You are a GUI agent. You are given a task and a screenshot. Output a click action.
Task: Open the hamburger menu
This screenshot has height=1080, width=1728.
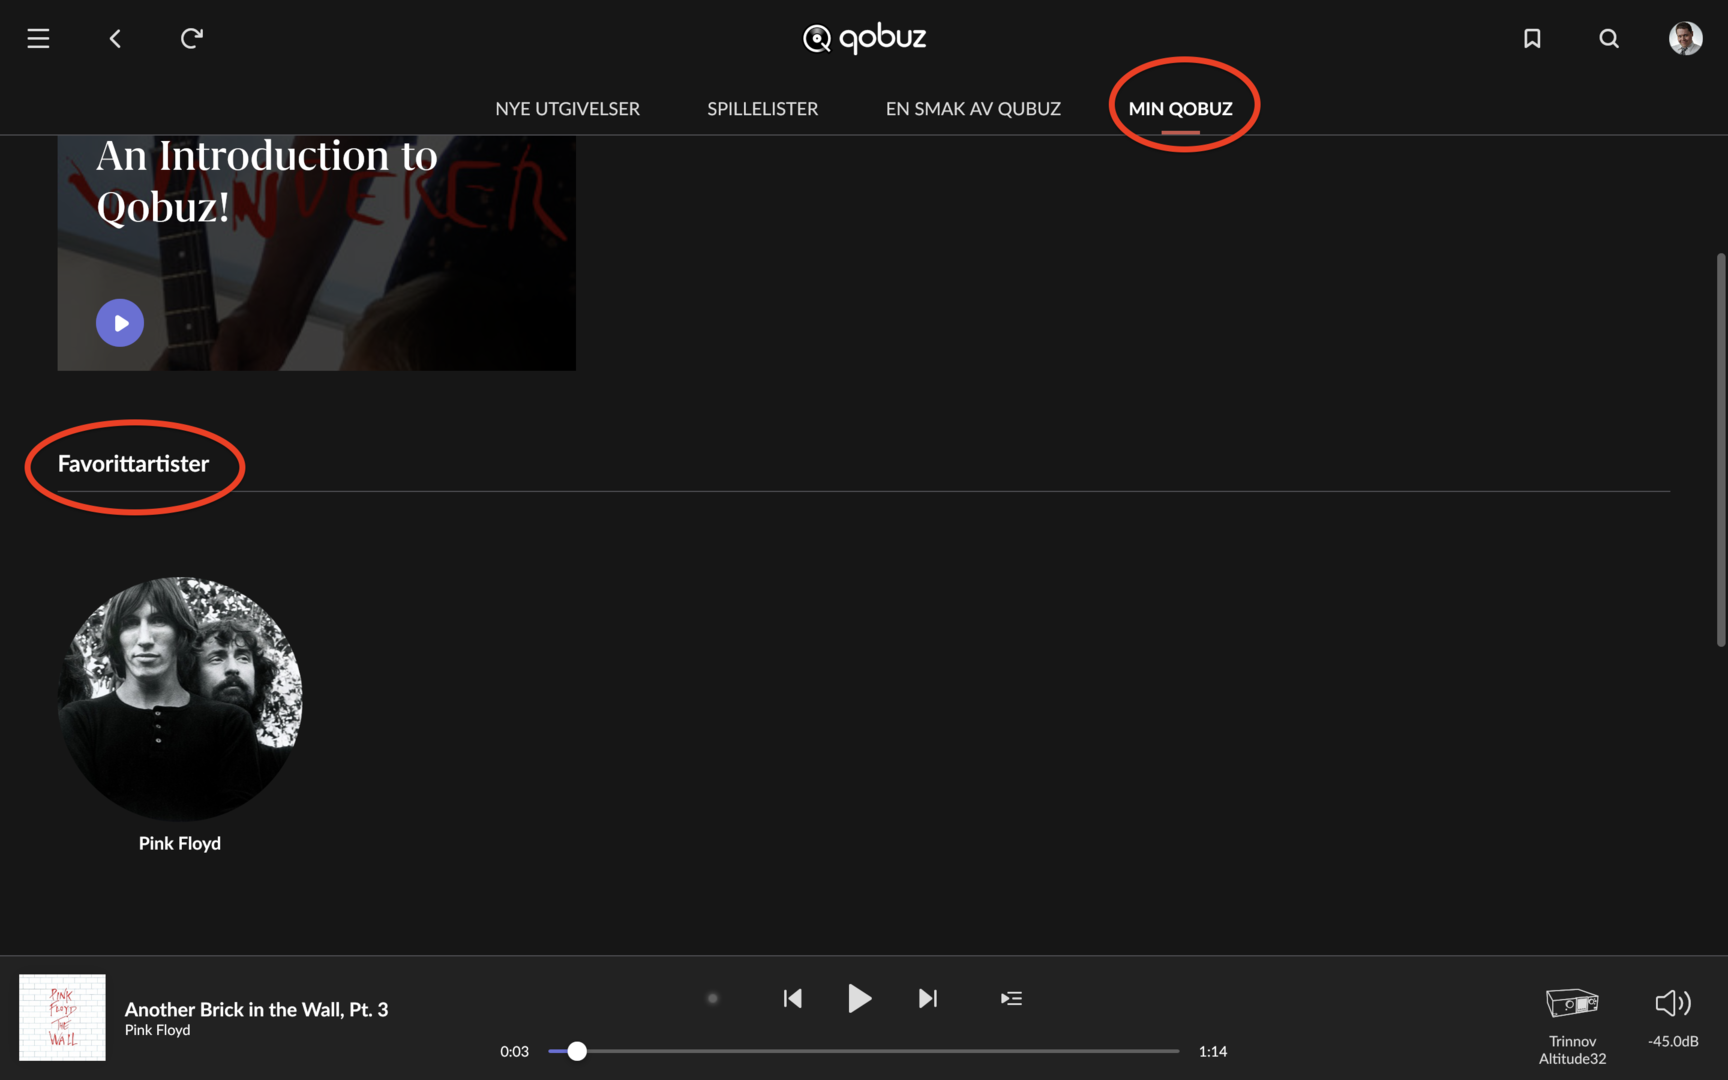[x=38, y=38]
